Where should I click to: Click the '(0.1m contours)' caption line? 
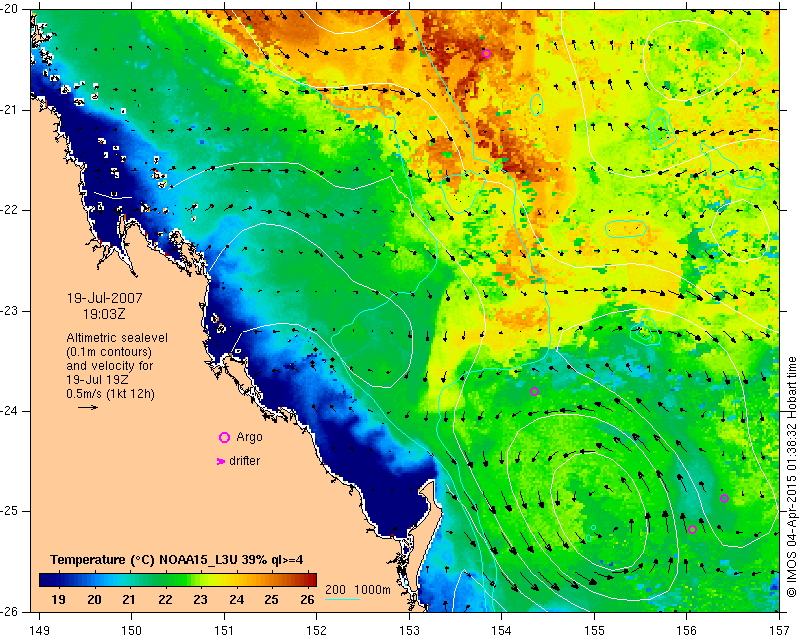(109, 352)
